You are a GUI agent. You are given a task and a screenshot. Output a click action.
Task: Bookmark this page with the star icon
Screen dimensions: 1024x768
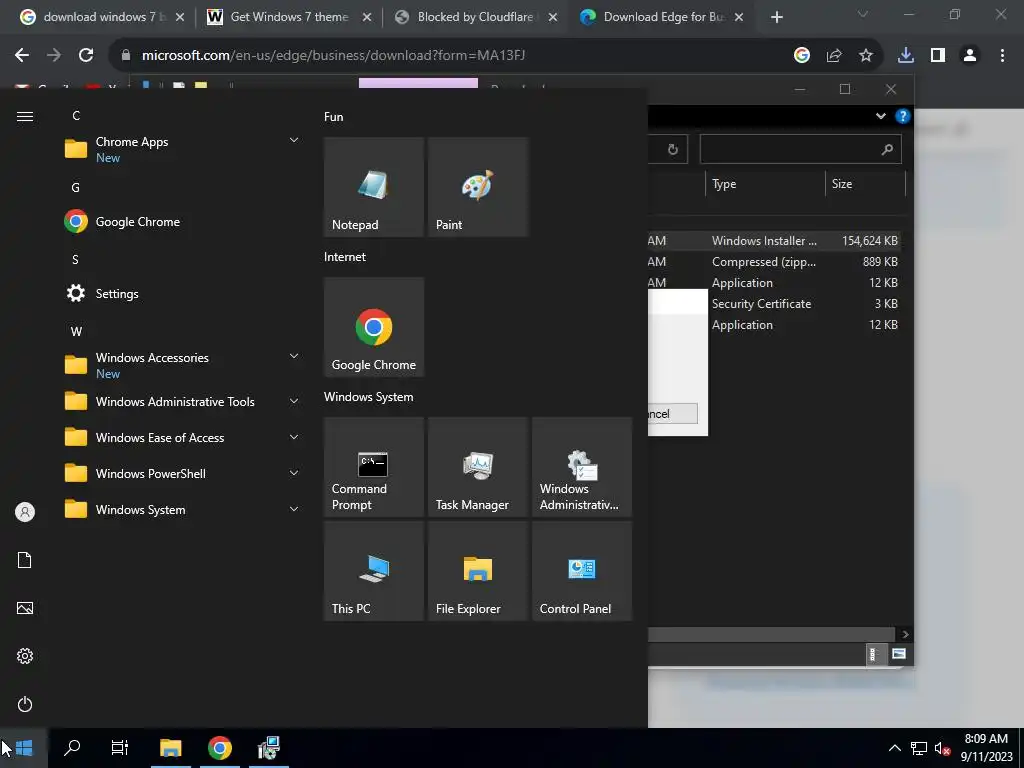tap(866, 56)
